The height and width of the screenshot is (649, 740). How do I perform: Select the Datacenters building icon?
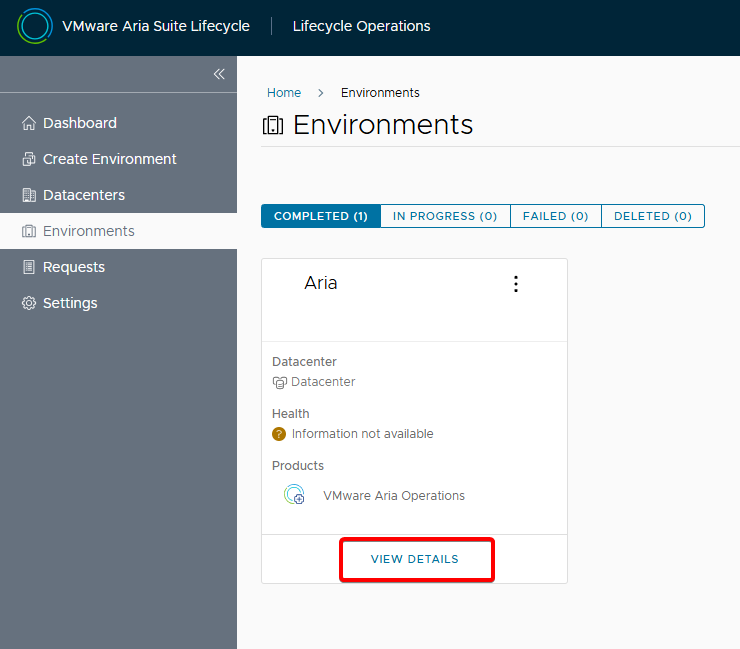[29, 195]
